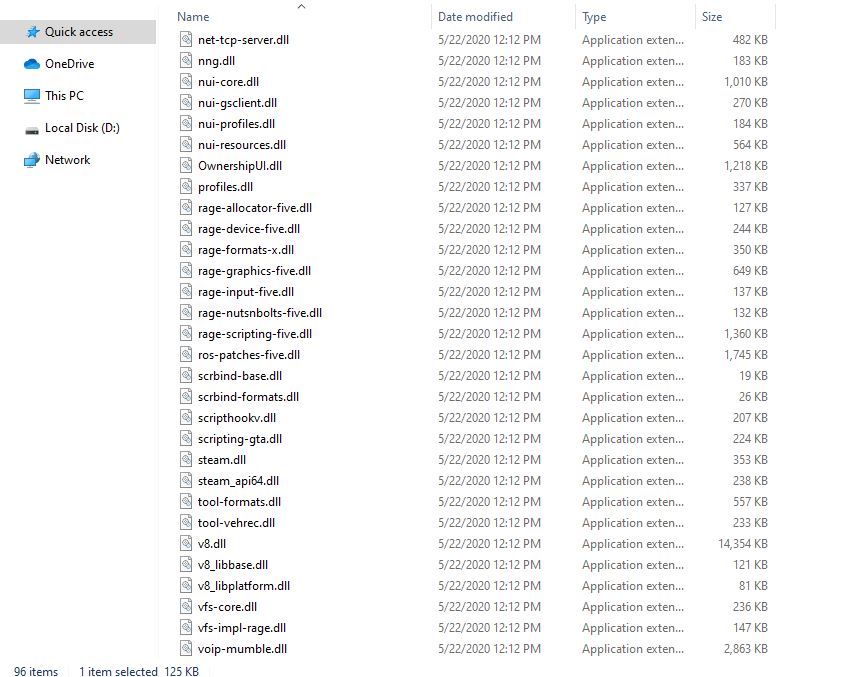Viewport: 861px width, 677px height.
Task: Sort files by the Name column header
Action: click(193, 17)
